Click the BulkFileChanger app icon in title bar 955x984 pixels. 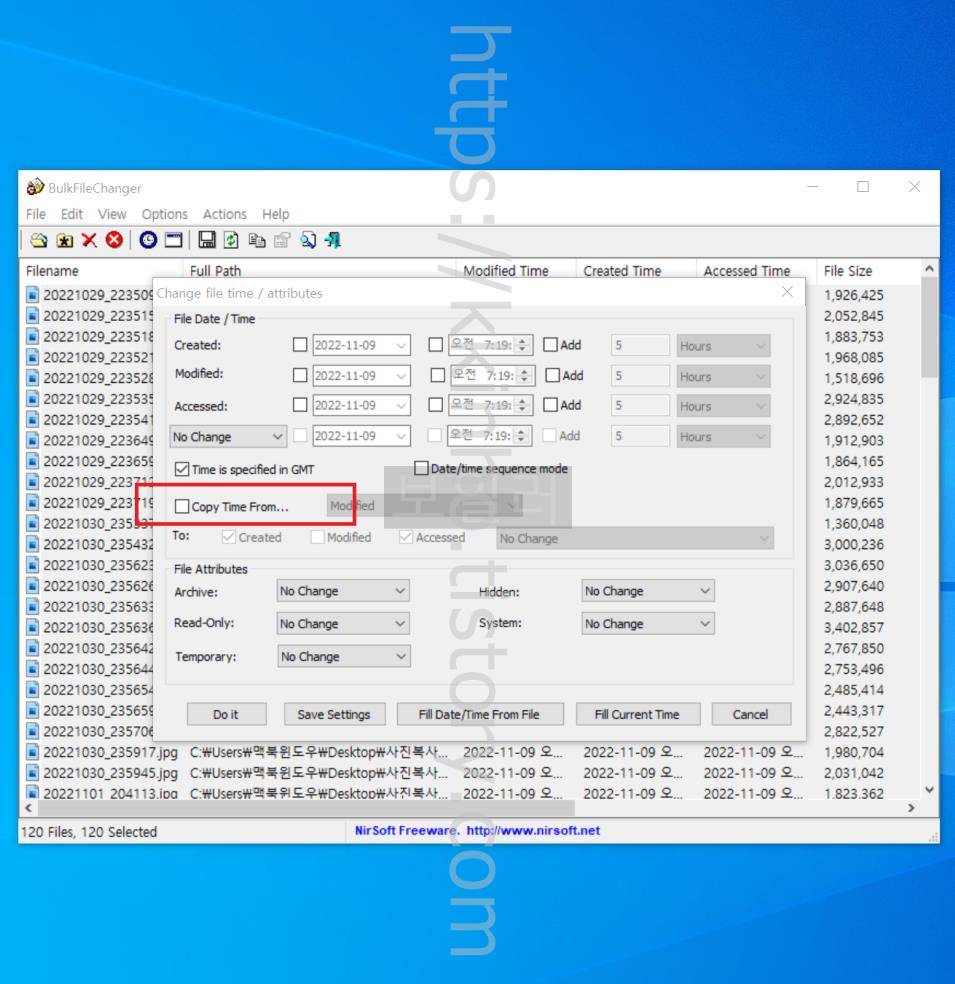[x=35, y=187]
